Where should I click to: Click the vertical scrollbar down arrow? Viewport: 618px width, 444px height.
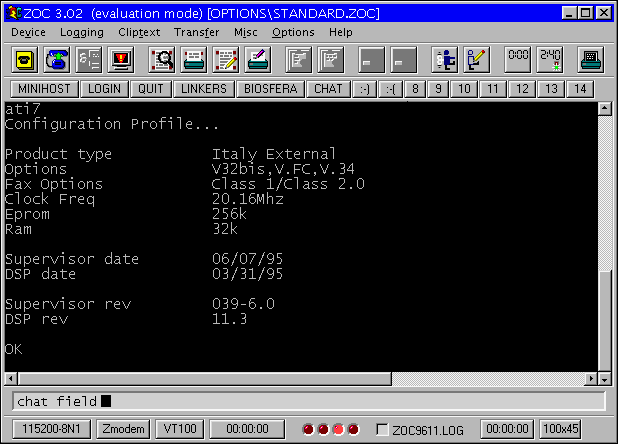(x=603, y=379)
